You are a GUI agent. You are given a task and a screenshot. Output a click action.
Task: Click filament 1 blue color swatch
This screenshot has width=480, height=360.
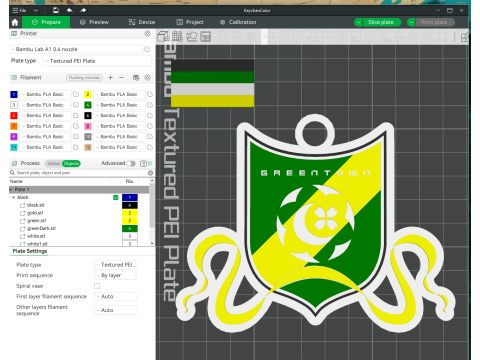click(14, 94)
